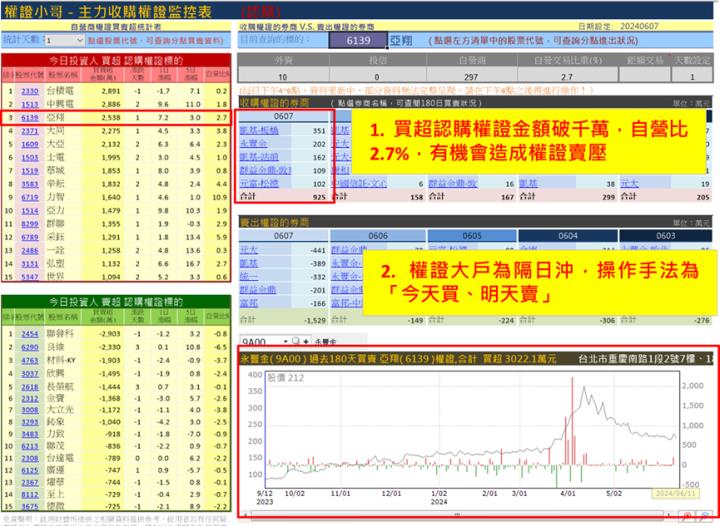
Task: Open stock code 1514 亞力 link
Action: [x=30, y=211]
